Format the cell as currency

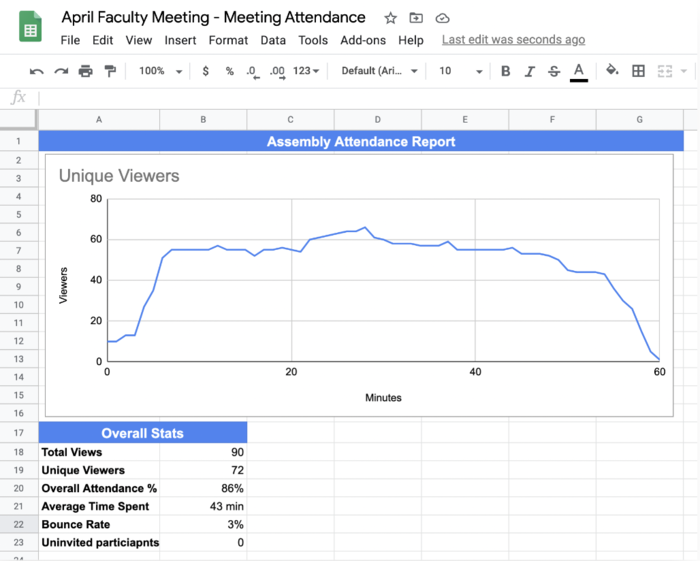point(205,71)
